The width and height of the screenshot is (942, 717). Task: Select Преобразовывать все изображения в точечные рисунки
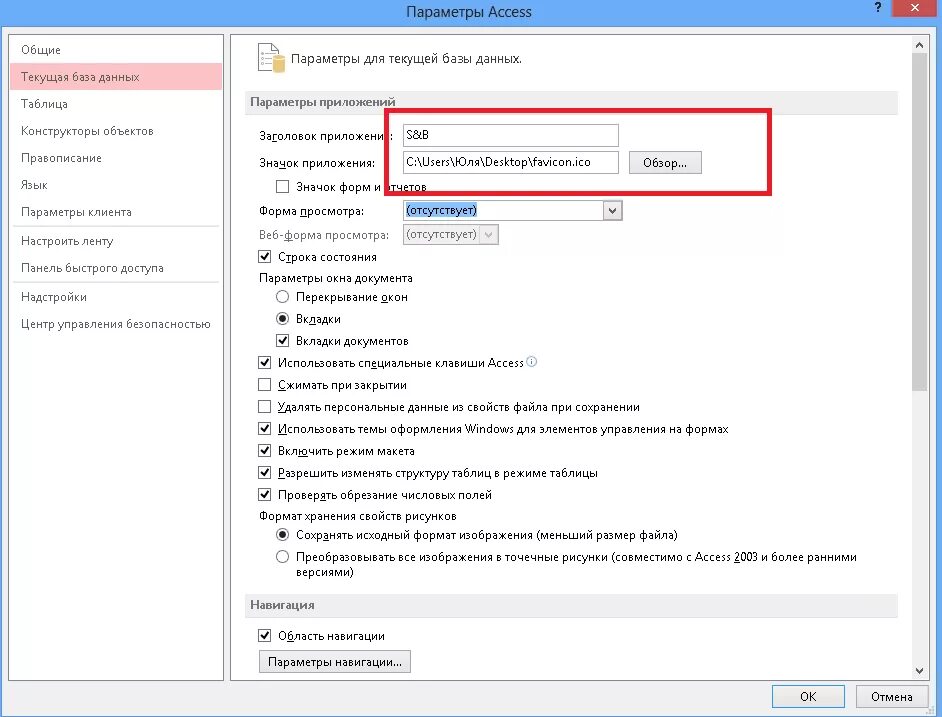pos(282,557)
